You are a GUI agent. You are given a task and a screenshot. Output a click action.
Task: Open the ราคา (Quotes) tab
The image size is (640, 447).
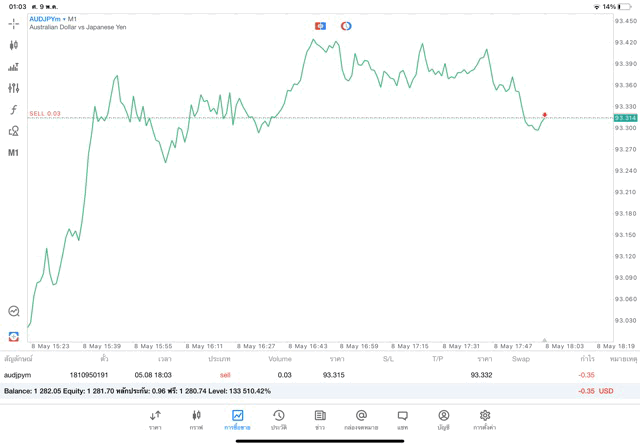[x=155, y=419]
